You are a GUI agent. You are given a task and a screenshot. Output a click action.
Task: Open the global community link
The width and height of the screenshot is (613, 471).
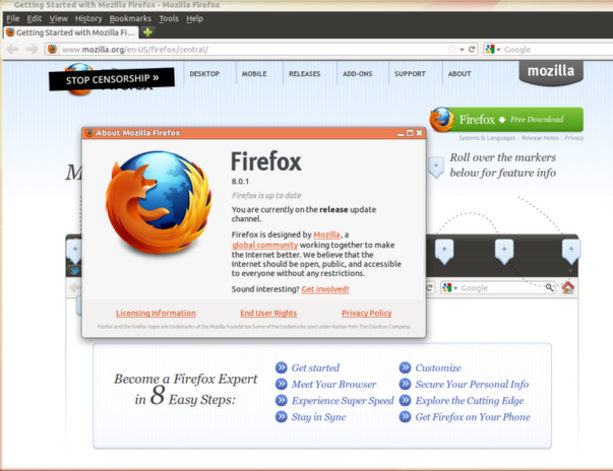265,245
